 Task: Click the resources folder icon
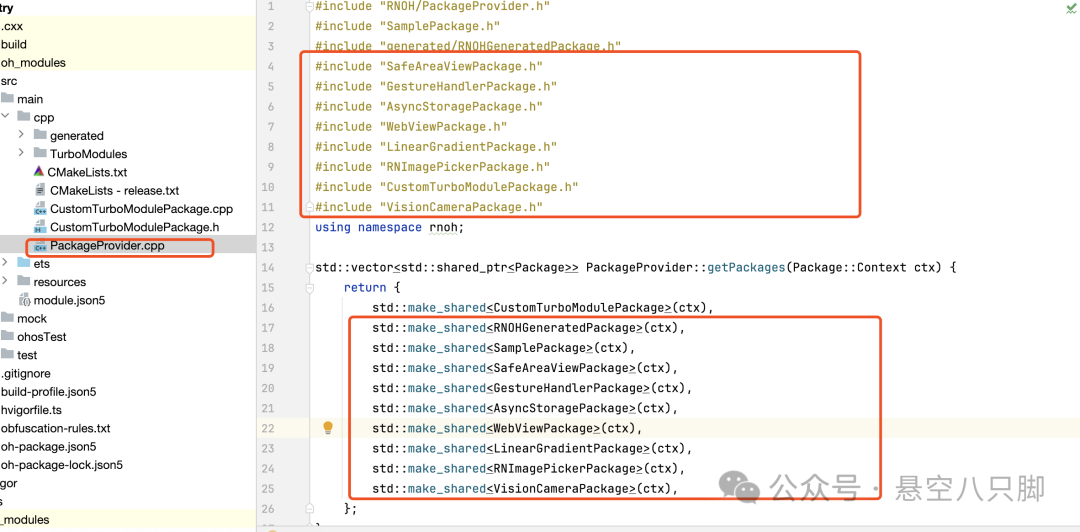tap(23, 281)
